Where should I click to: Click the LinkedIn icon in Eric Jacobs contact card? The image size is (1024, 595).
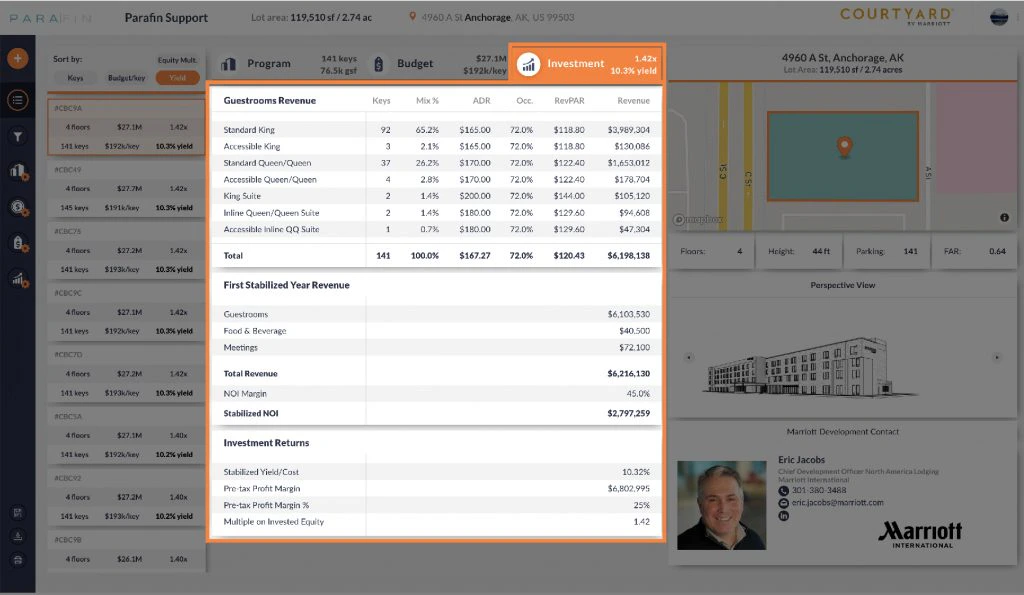click(783, 516)
